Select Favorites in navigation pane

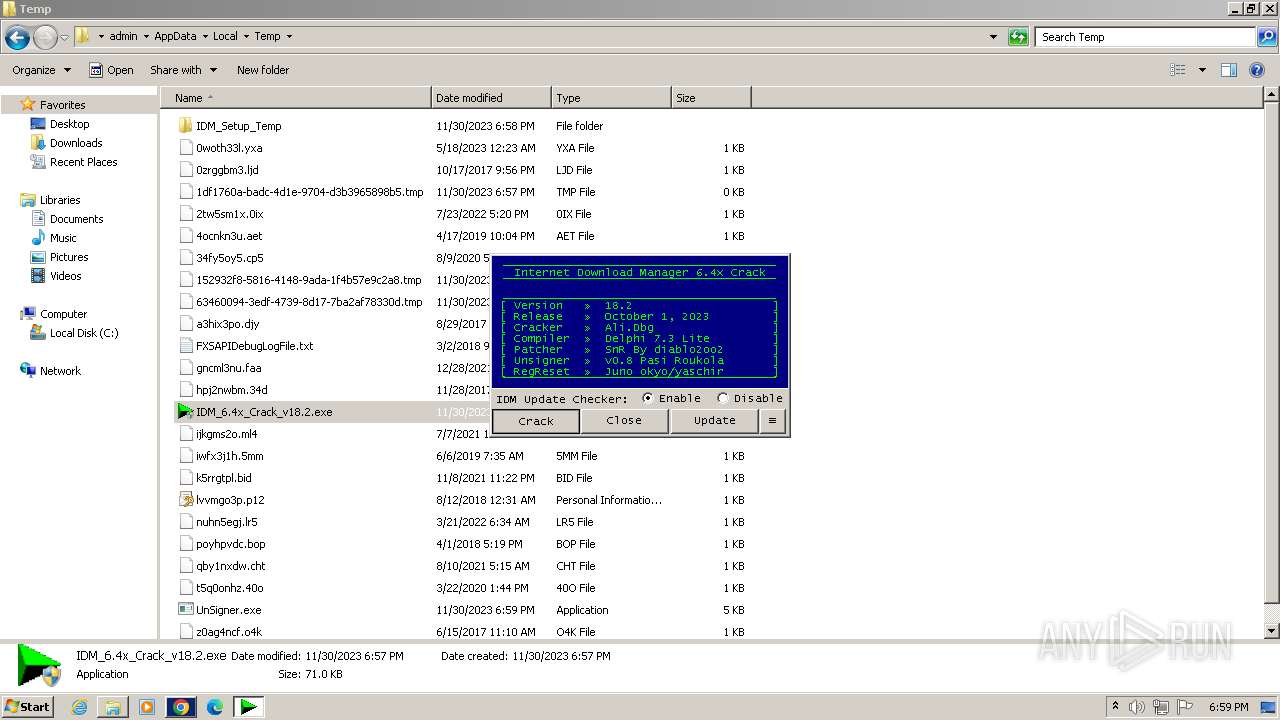click(x=62, y=105)
